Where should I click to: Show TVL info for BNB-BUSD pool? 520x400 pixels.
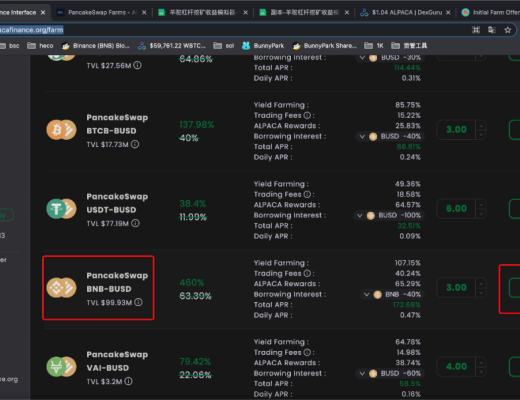pos(138,302)
